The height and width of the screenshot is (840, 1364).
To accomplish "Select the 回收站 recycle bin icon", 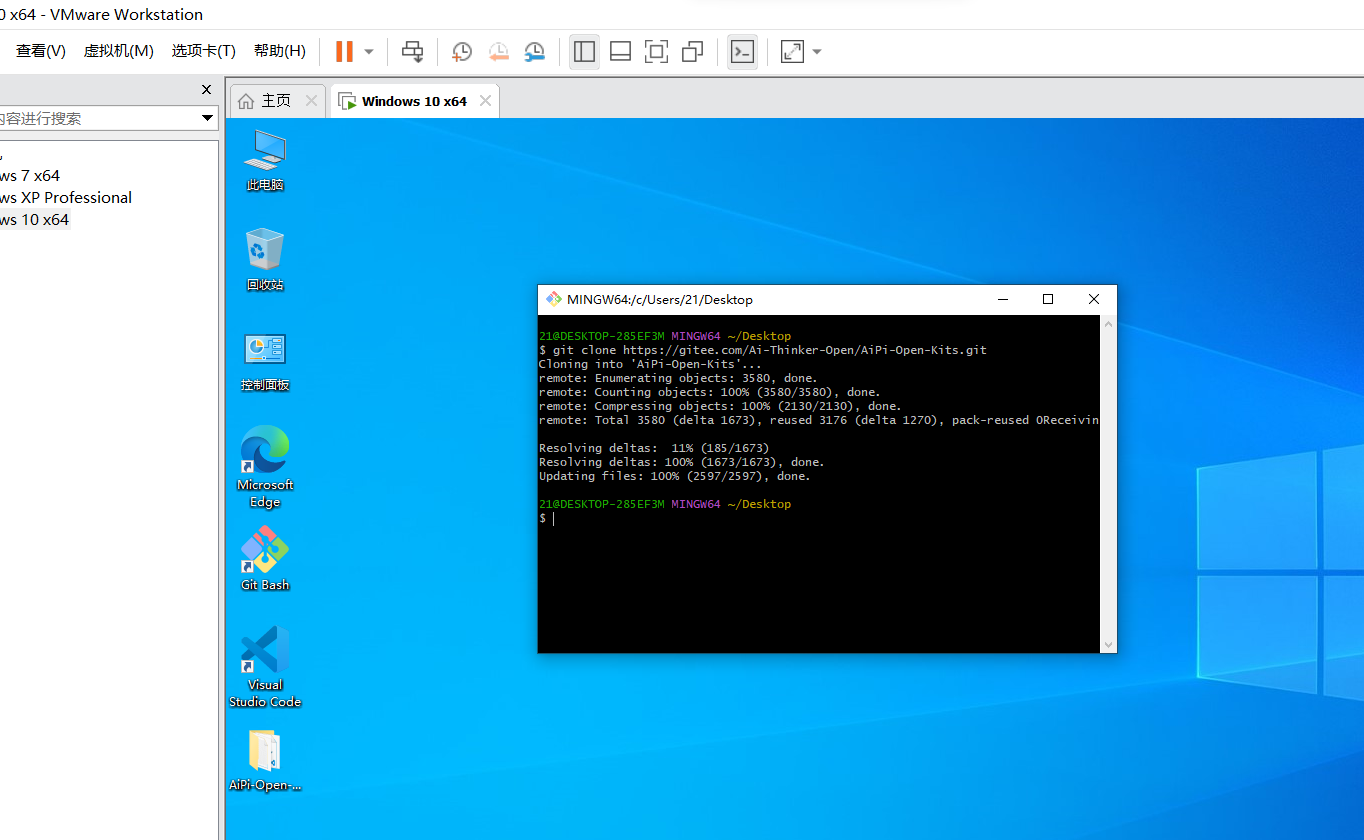I will coord(265,259).
